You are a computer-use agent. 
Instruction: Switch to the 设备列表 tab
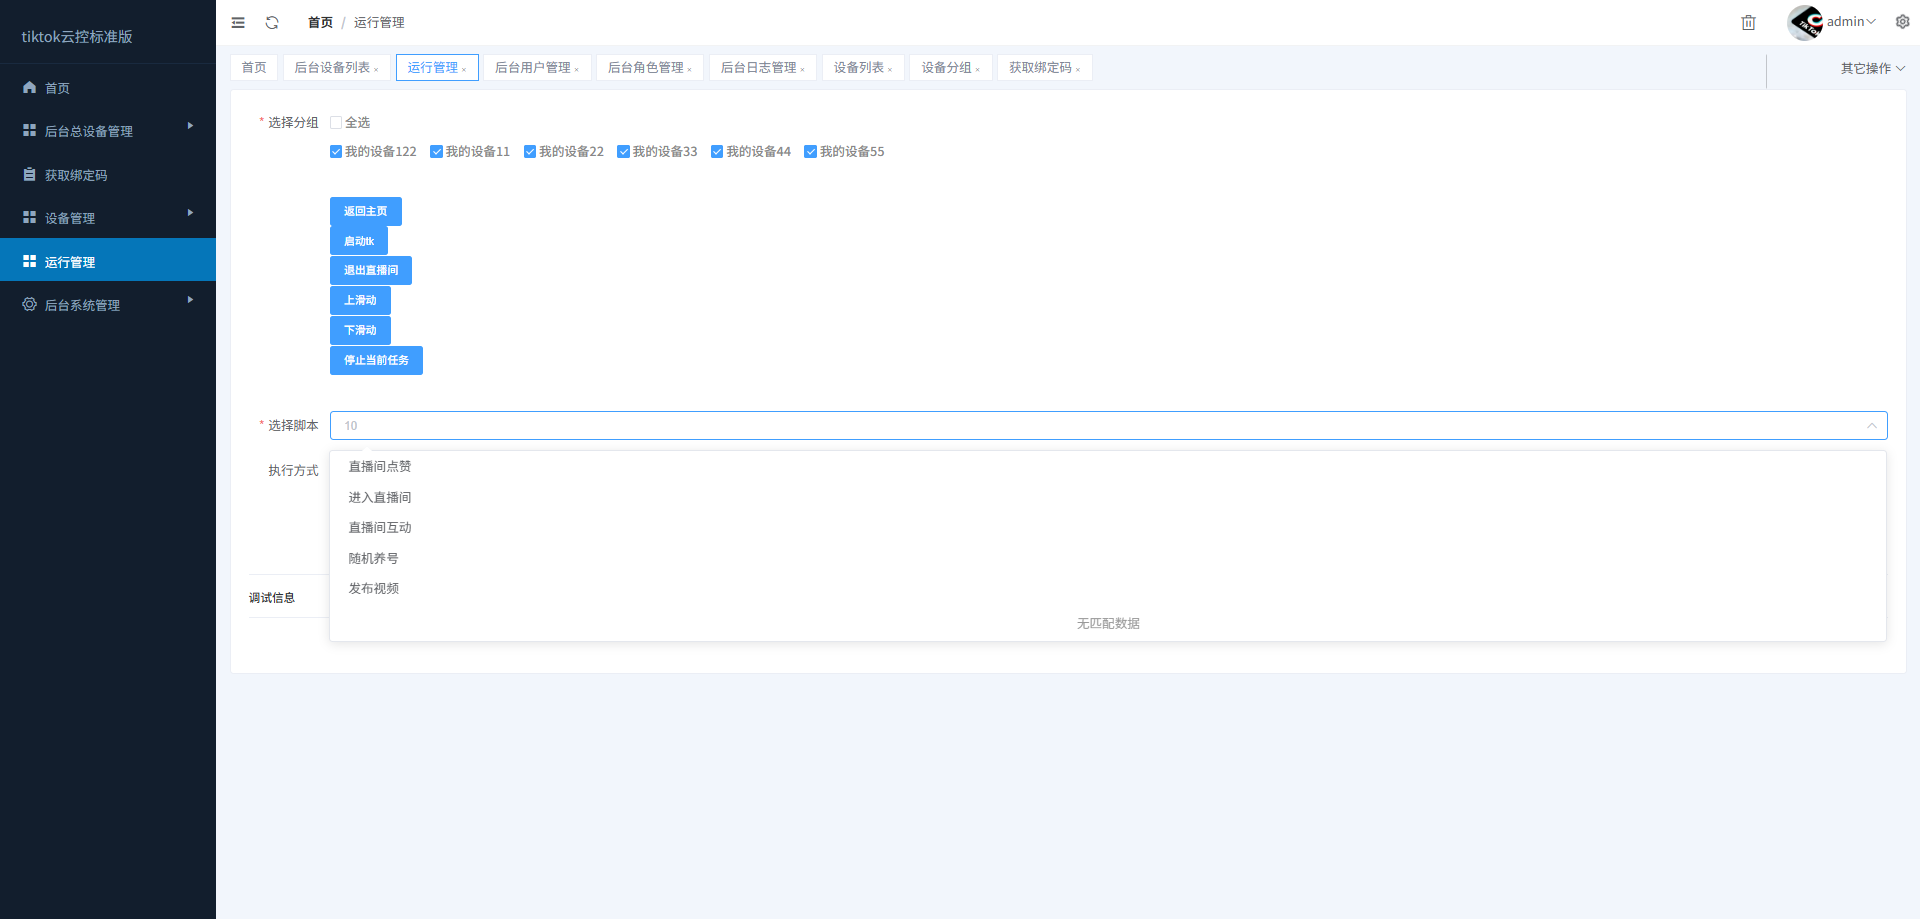pos(858,67)
